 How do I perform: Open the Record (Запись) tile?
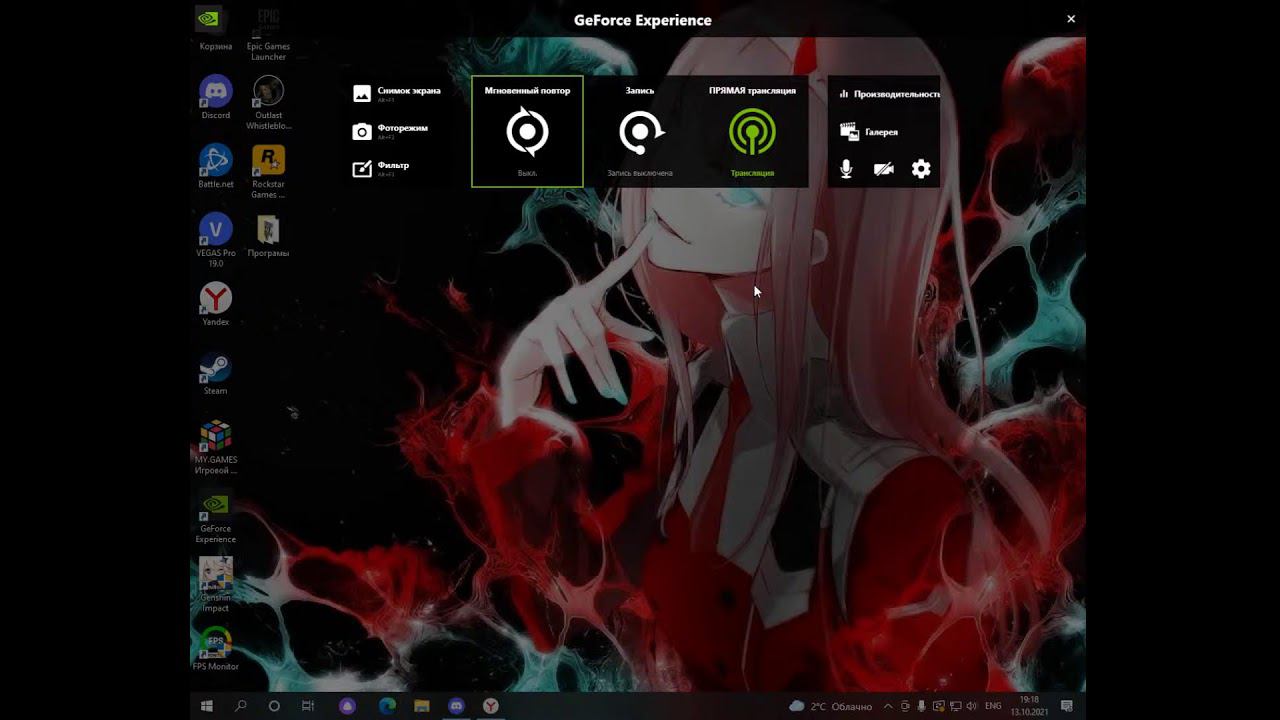(640, 131)
